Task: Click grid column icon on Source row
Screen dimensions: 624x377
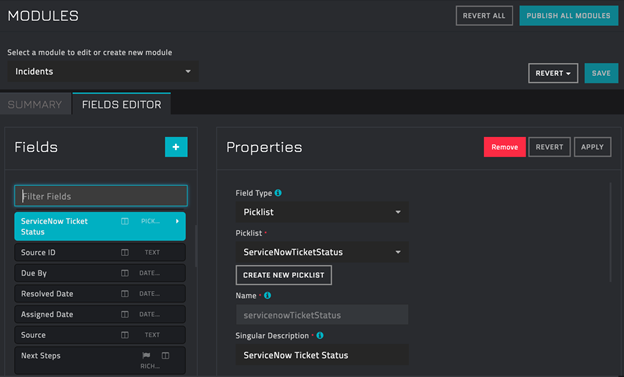Action: (125, 335)
